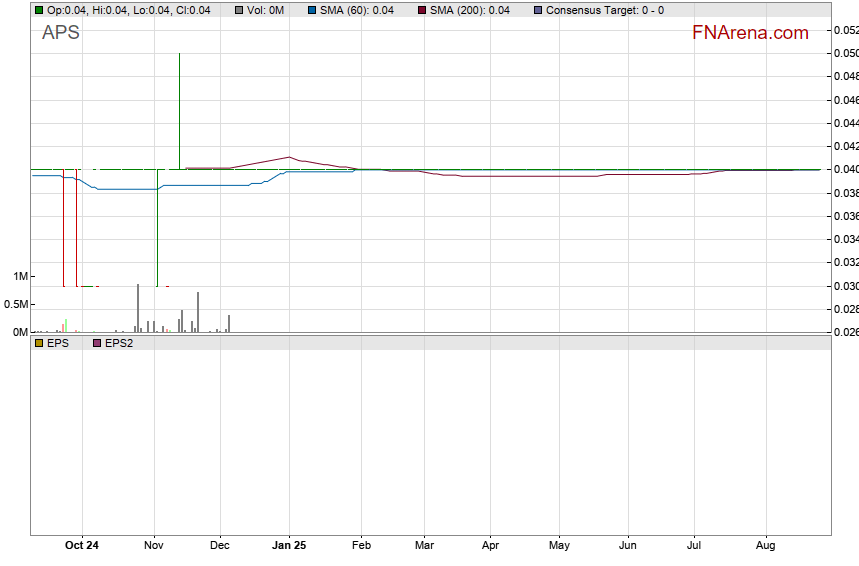Click the blue SMA (60) legend swatch
The height and width of the screenshot is (566, 859).
pos(311,10)
